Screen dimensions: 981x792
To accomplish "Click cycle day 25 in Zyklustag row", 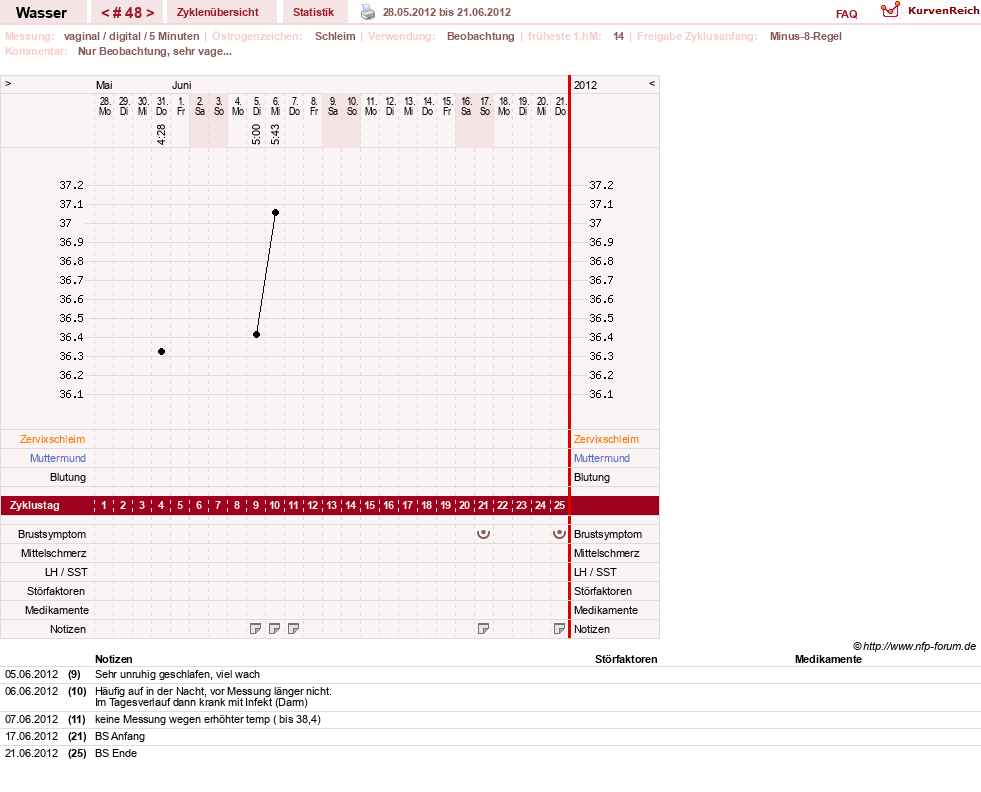I will coord(559,505).
